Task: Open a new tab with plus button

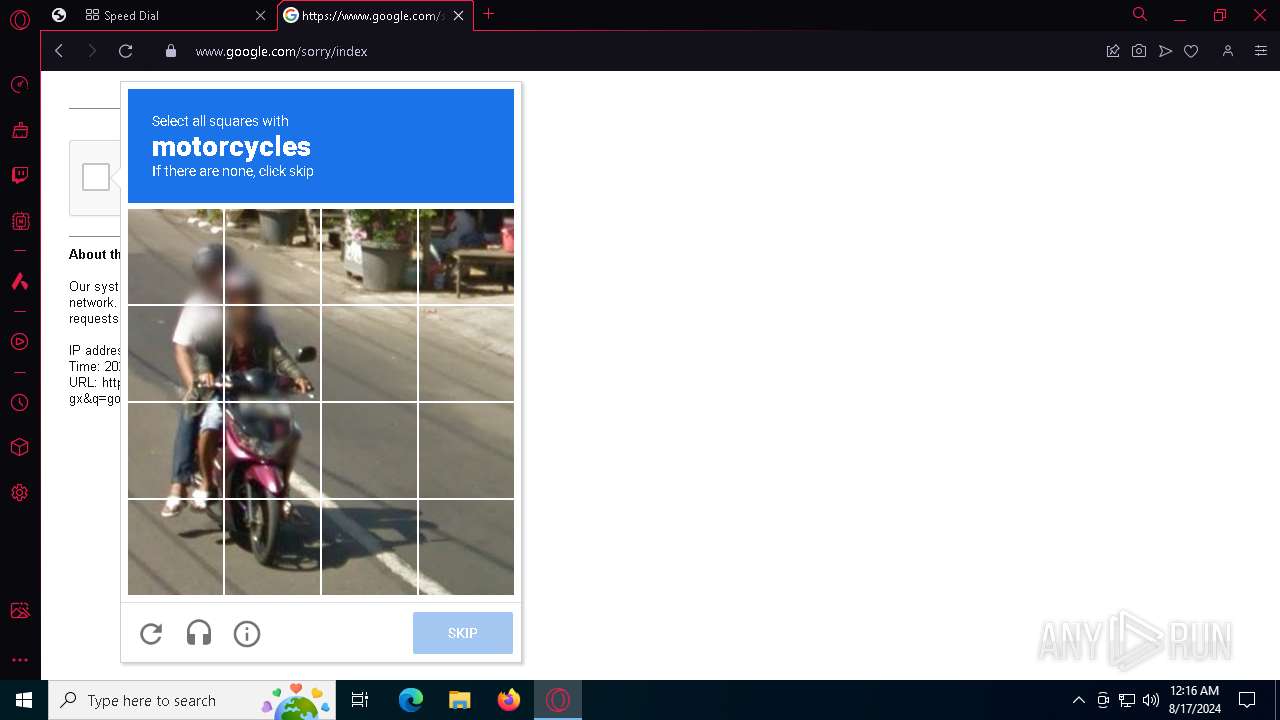Action: [x=488, y=14]
